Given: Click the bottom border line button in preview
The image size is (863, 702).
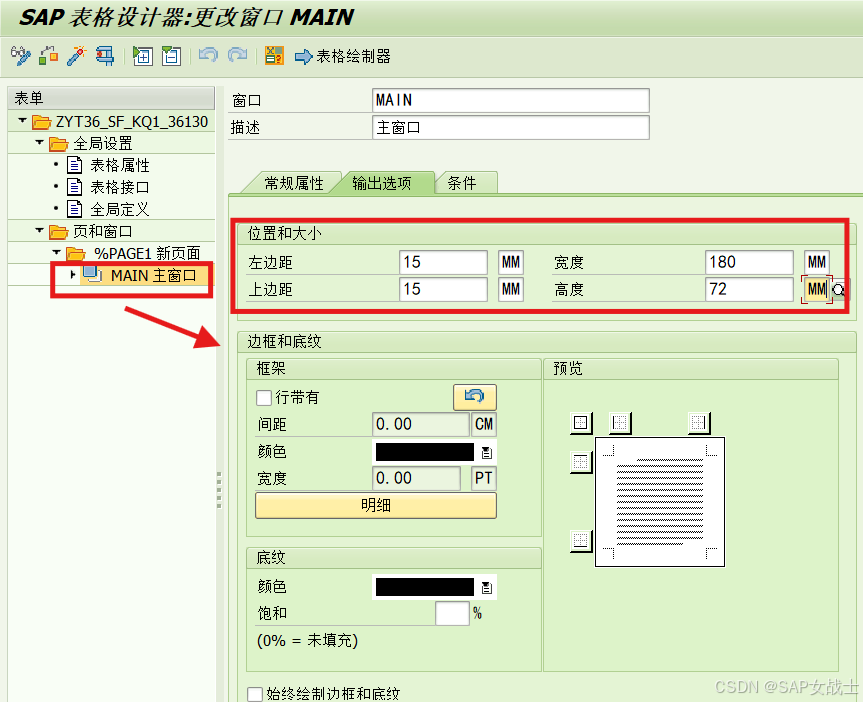Looking at the screenshot, I should click(x=581, y=541).
